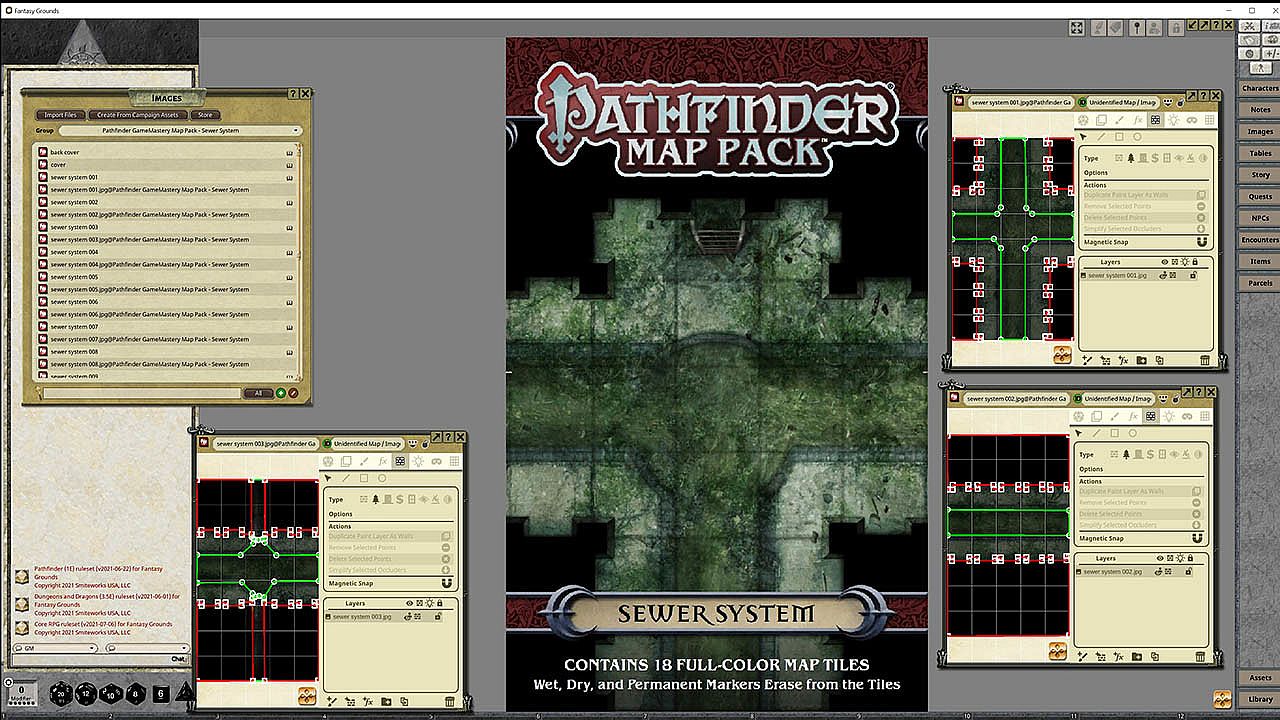Image resolution: width=1280 pixels, height=720 pixels.
Task: Open the FX effects tool in sewer system 003 toolbar
Action: pos(382,461)
